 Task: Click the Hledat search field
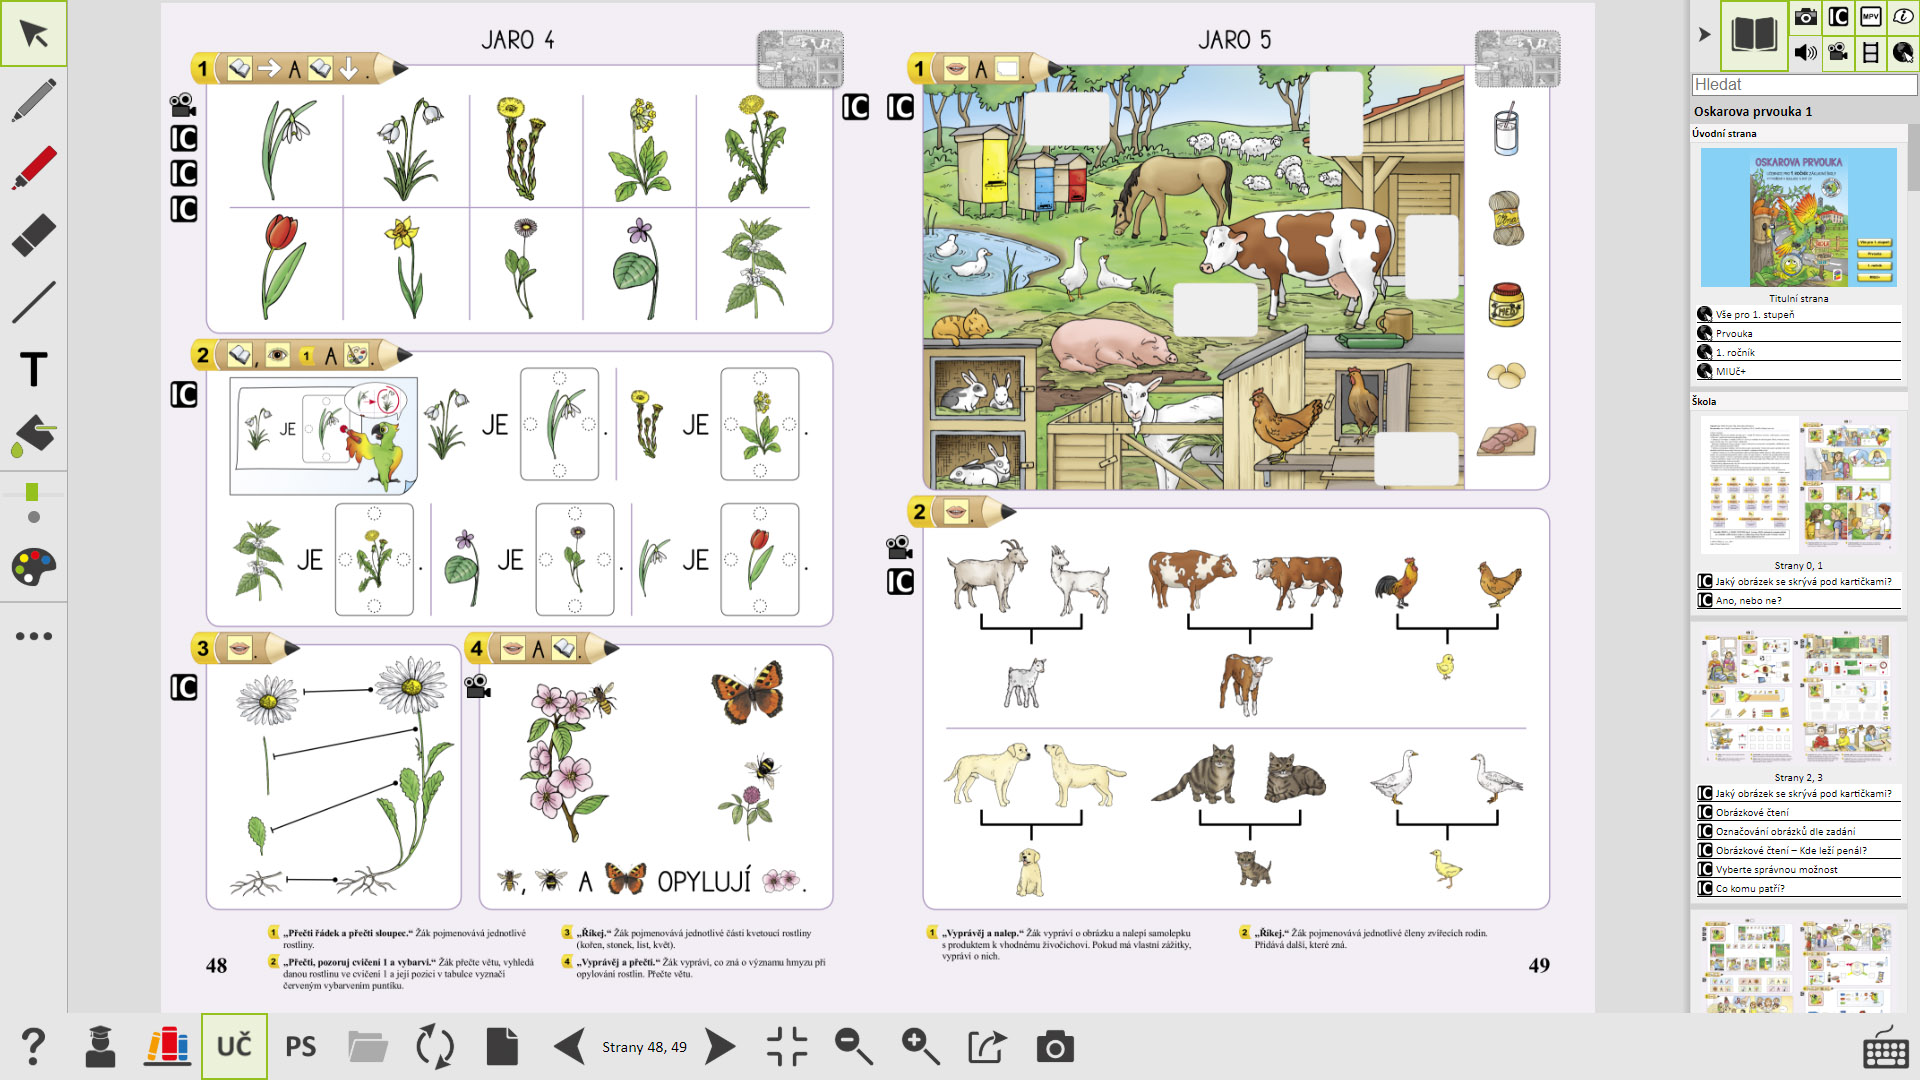(x=1804, y=85)
